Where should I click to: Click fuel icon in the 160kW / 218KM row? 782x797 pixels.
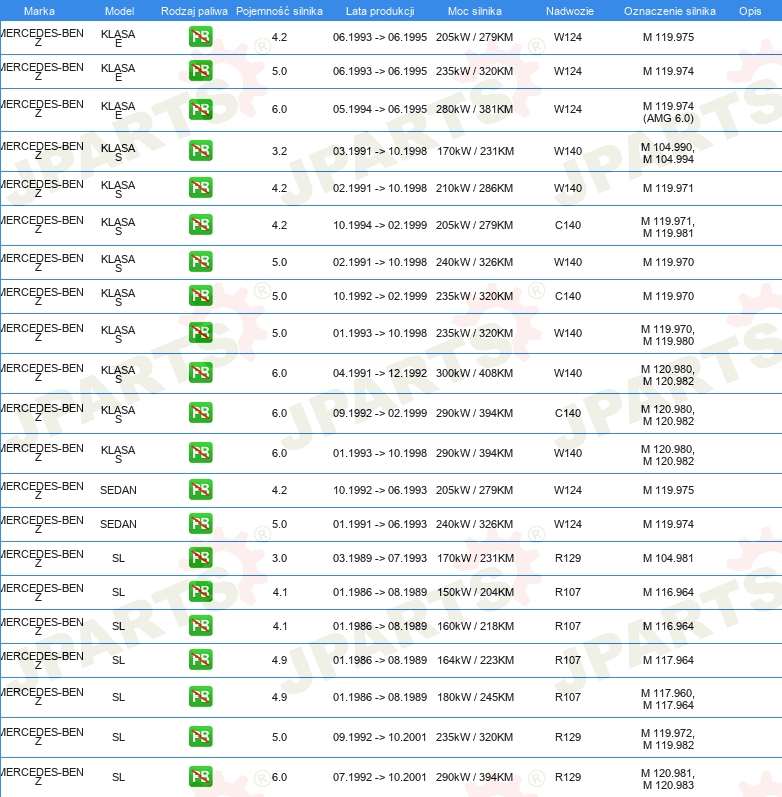(x=200, y=626)
